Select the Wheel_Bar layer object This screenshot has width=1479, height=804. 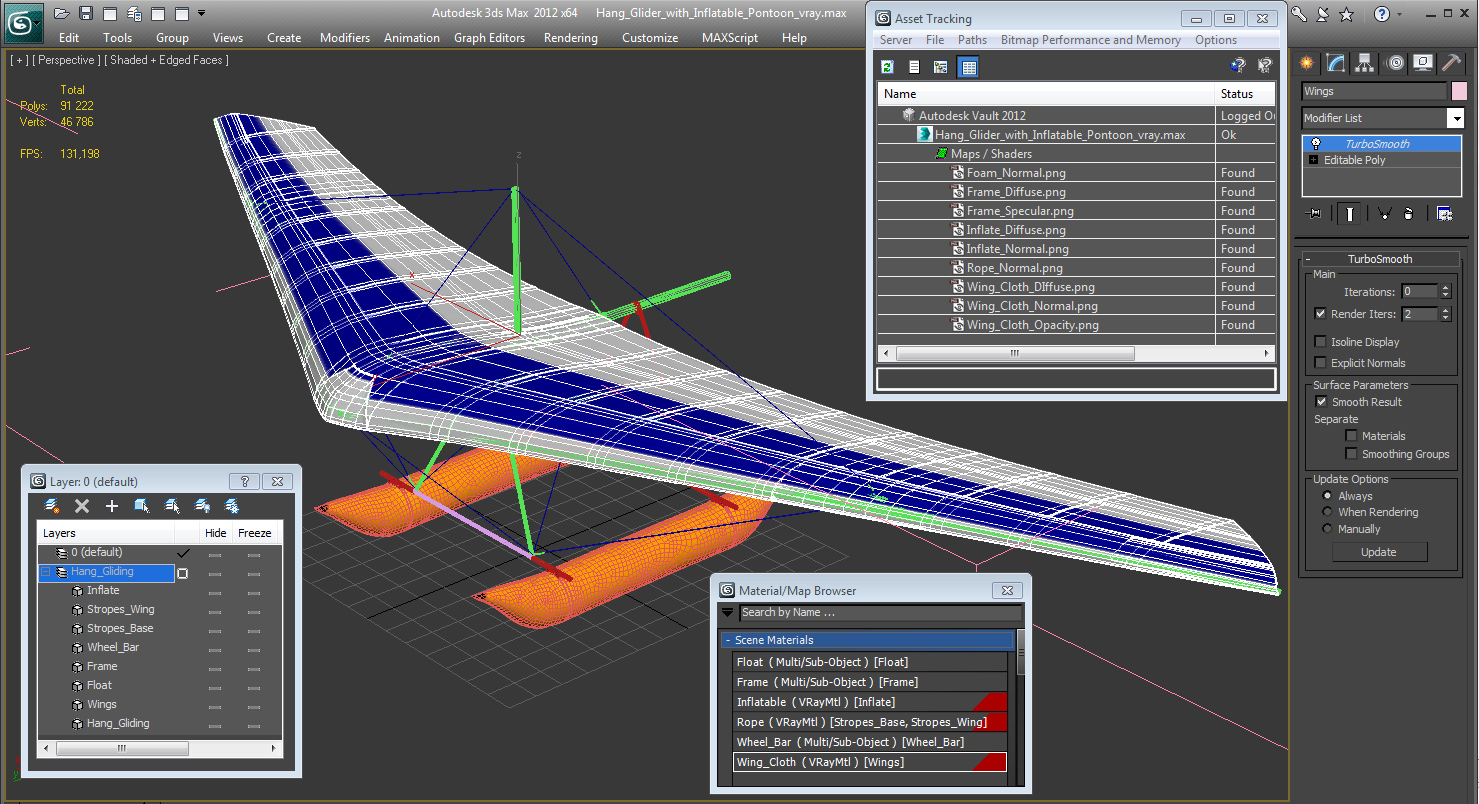click(x=113, y=647)
